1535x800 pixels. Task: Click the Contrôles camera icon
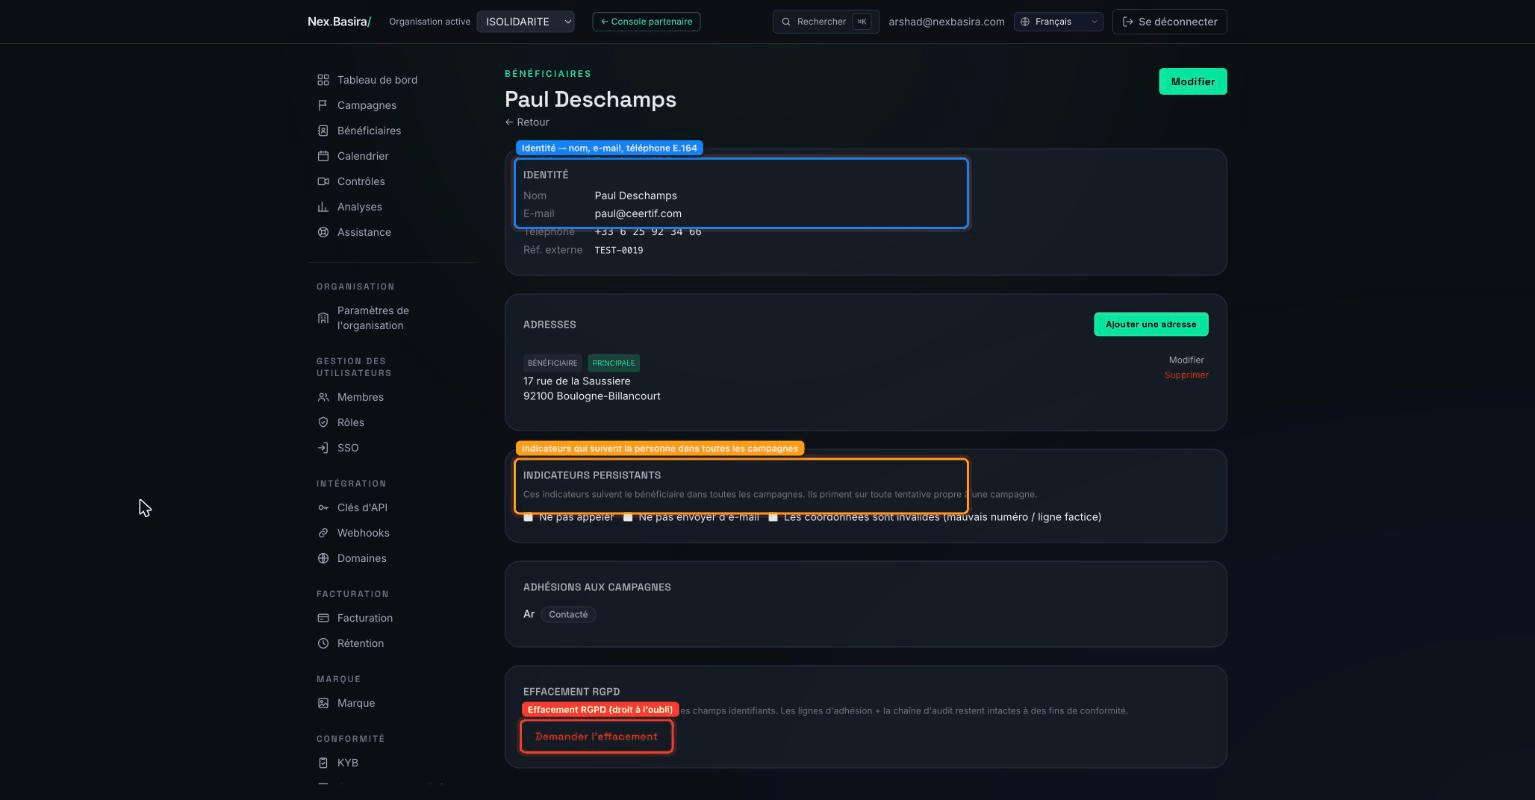point(323,182)
